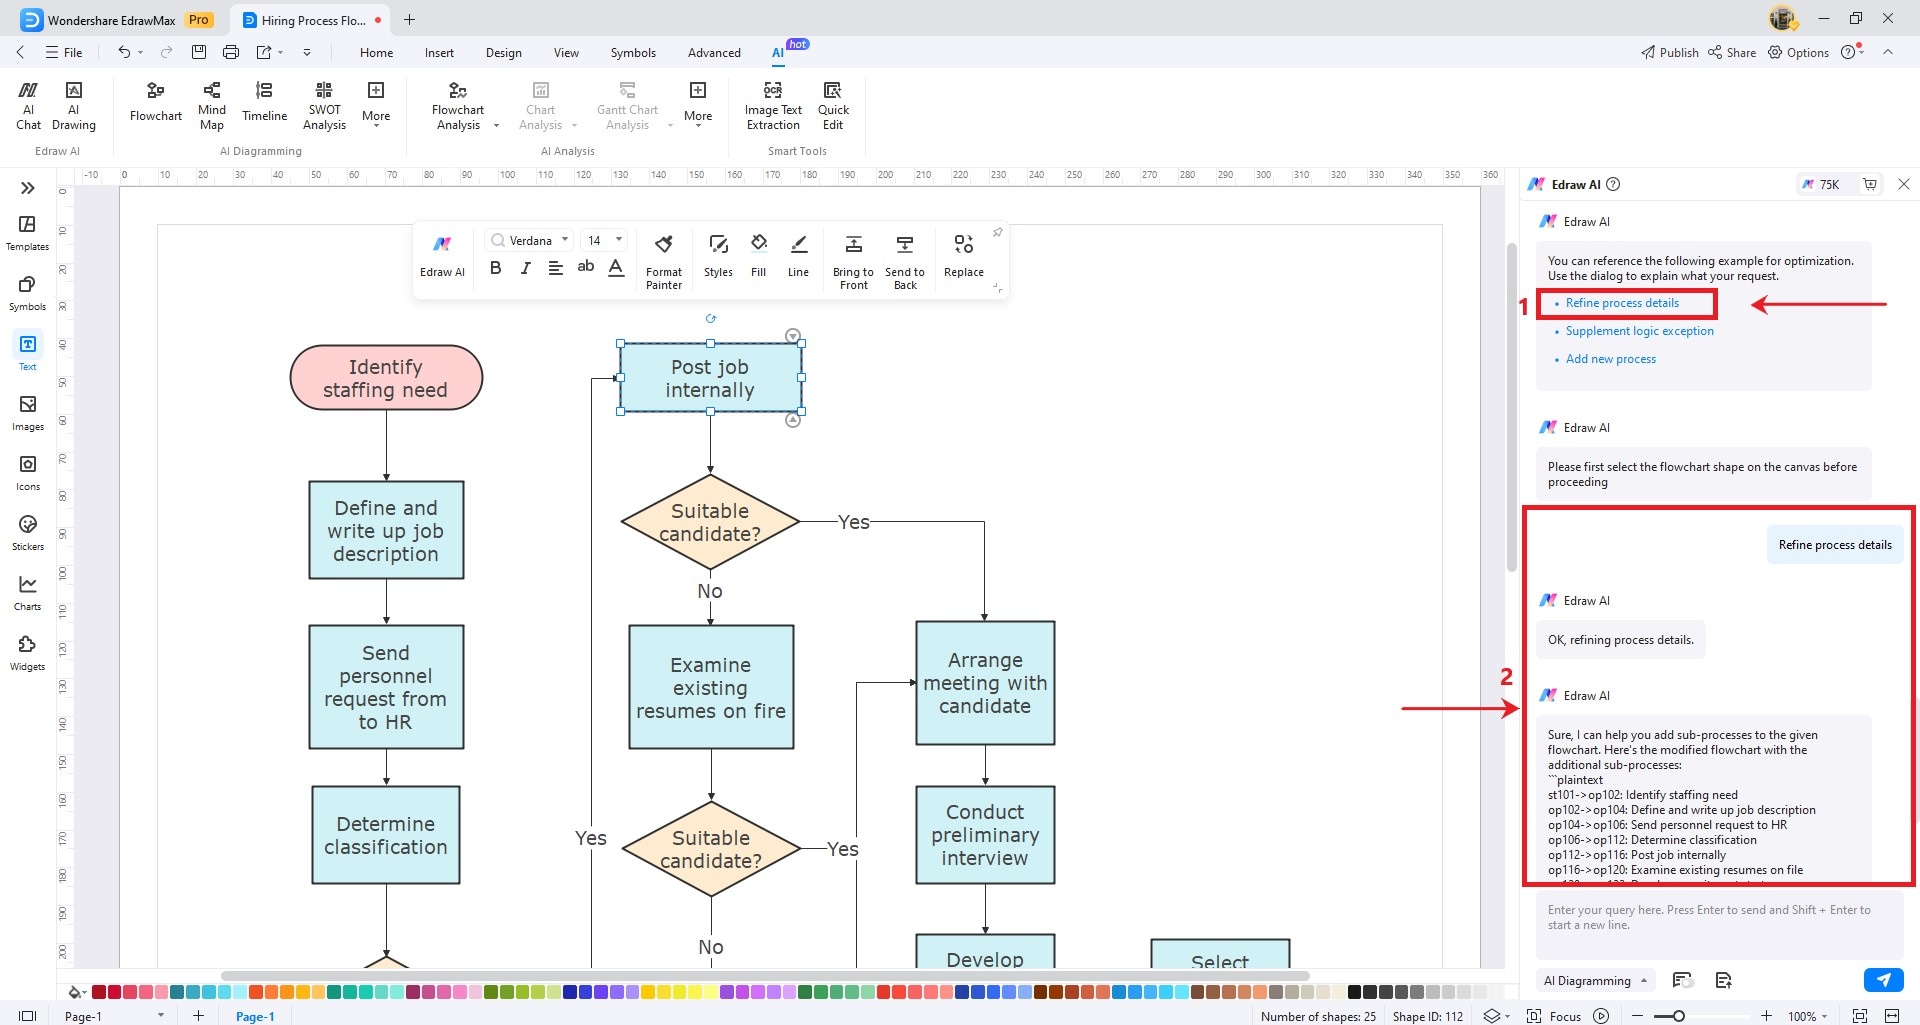Launch Image Text Extraction tool
Image resolution: width=1920 pixels, height=1025 pixels.
[x=773, y=105]
